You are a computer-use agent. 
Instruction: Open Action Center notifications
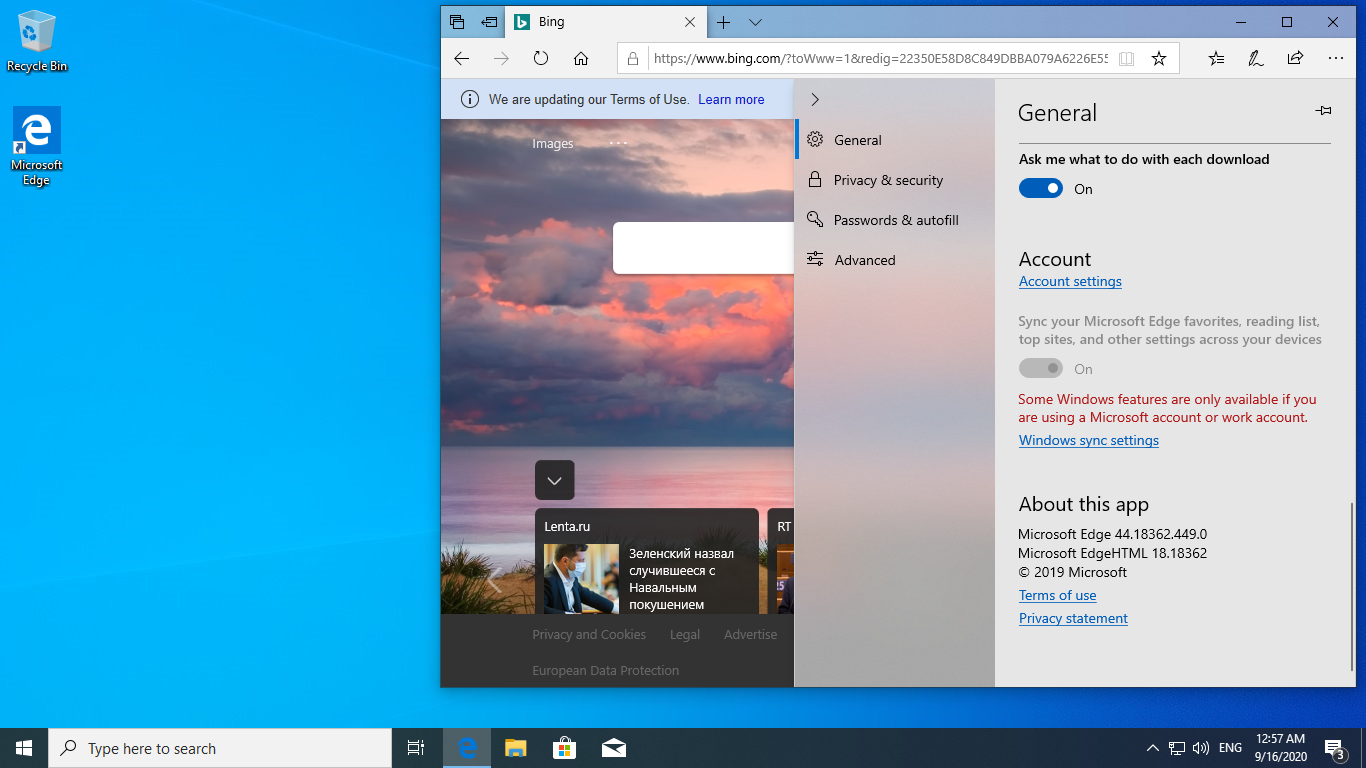[1334, 748]
